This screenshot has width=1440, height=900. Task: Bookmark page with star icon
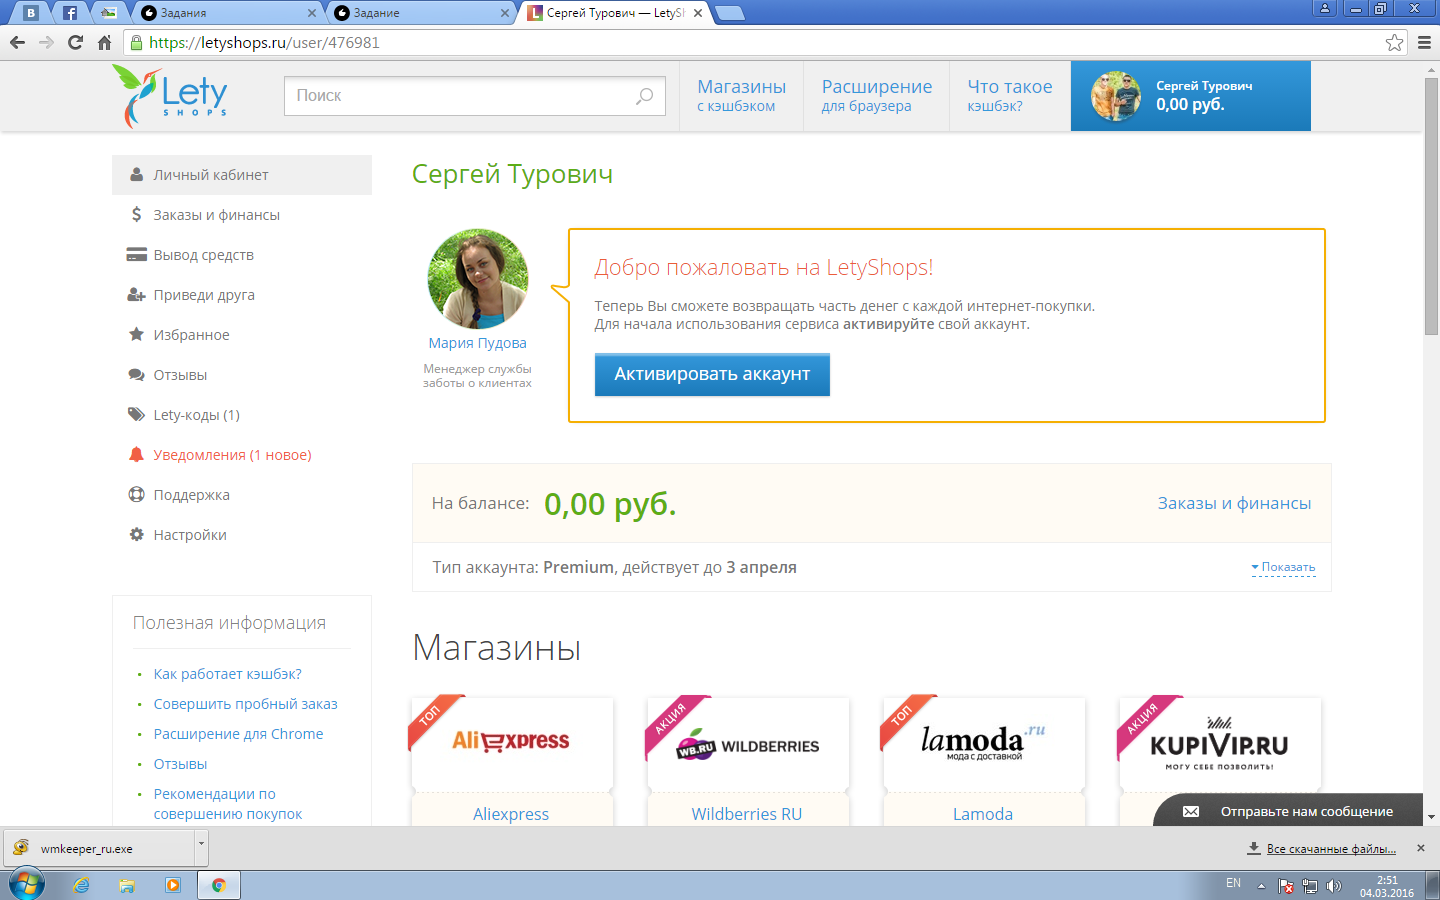click(x=1394, y=42)
